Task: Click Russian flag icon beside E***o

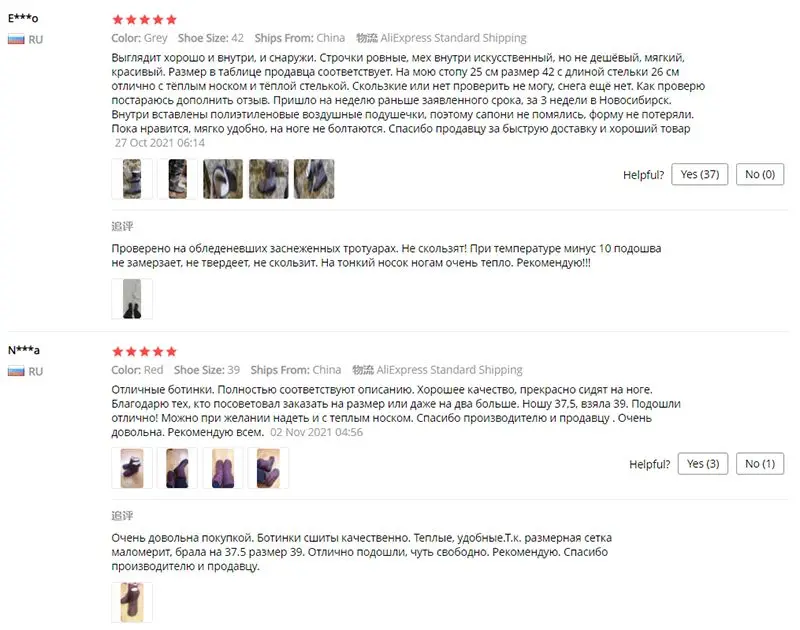Action: click(x=16, y=40)
